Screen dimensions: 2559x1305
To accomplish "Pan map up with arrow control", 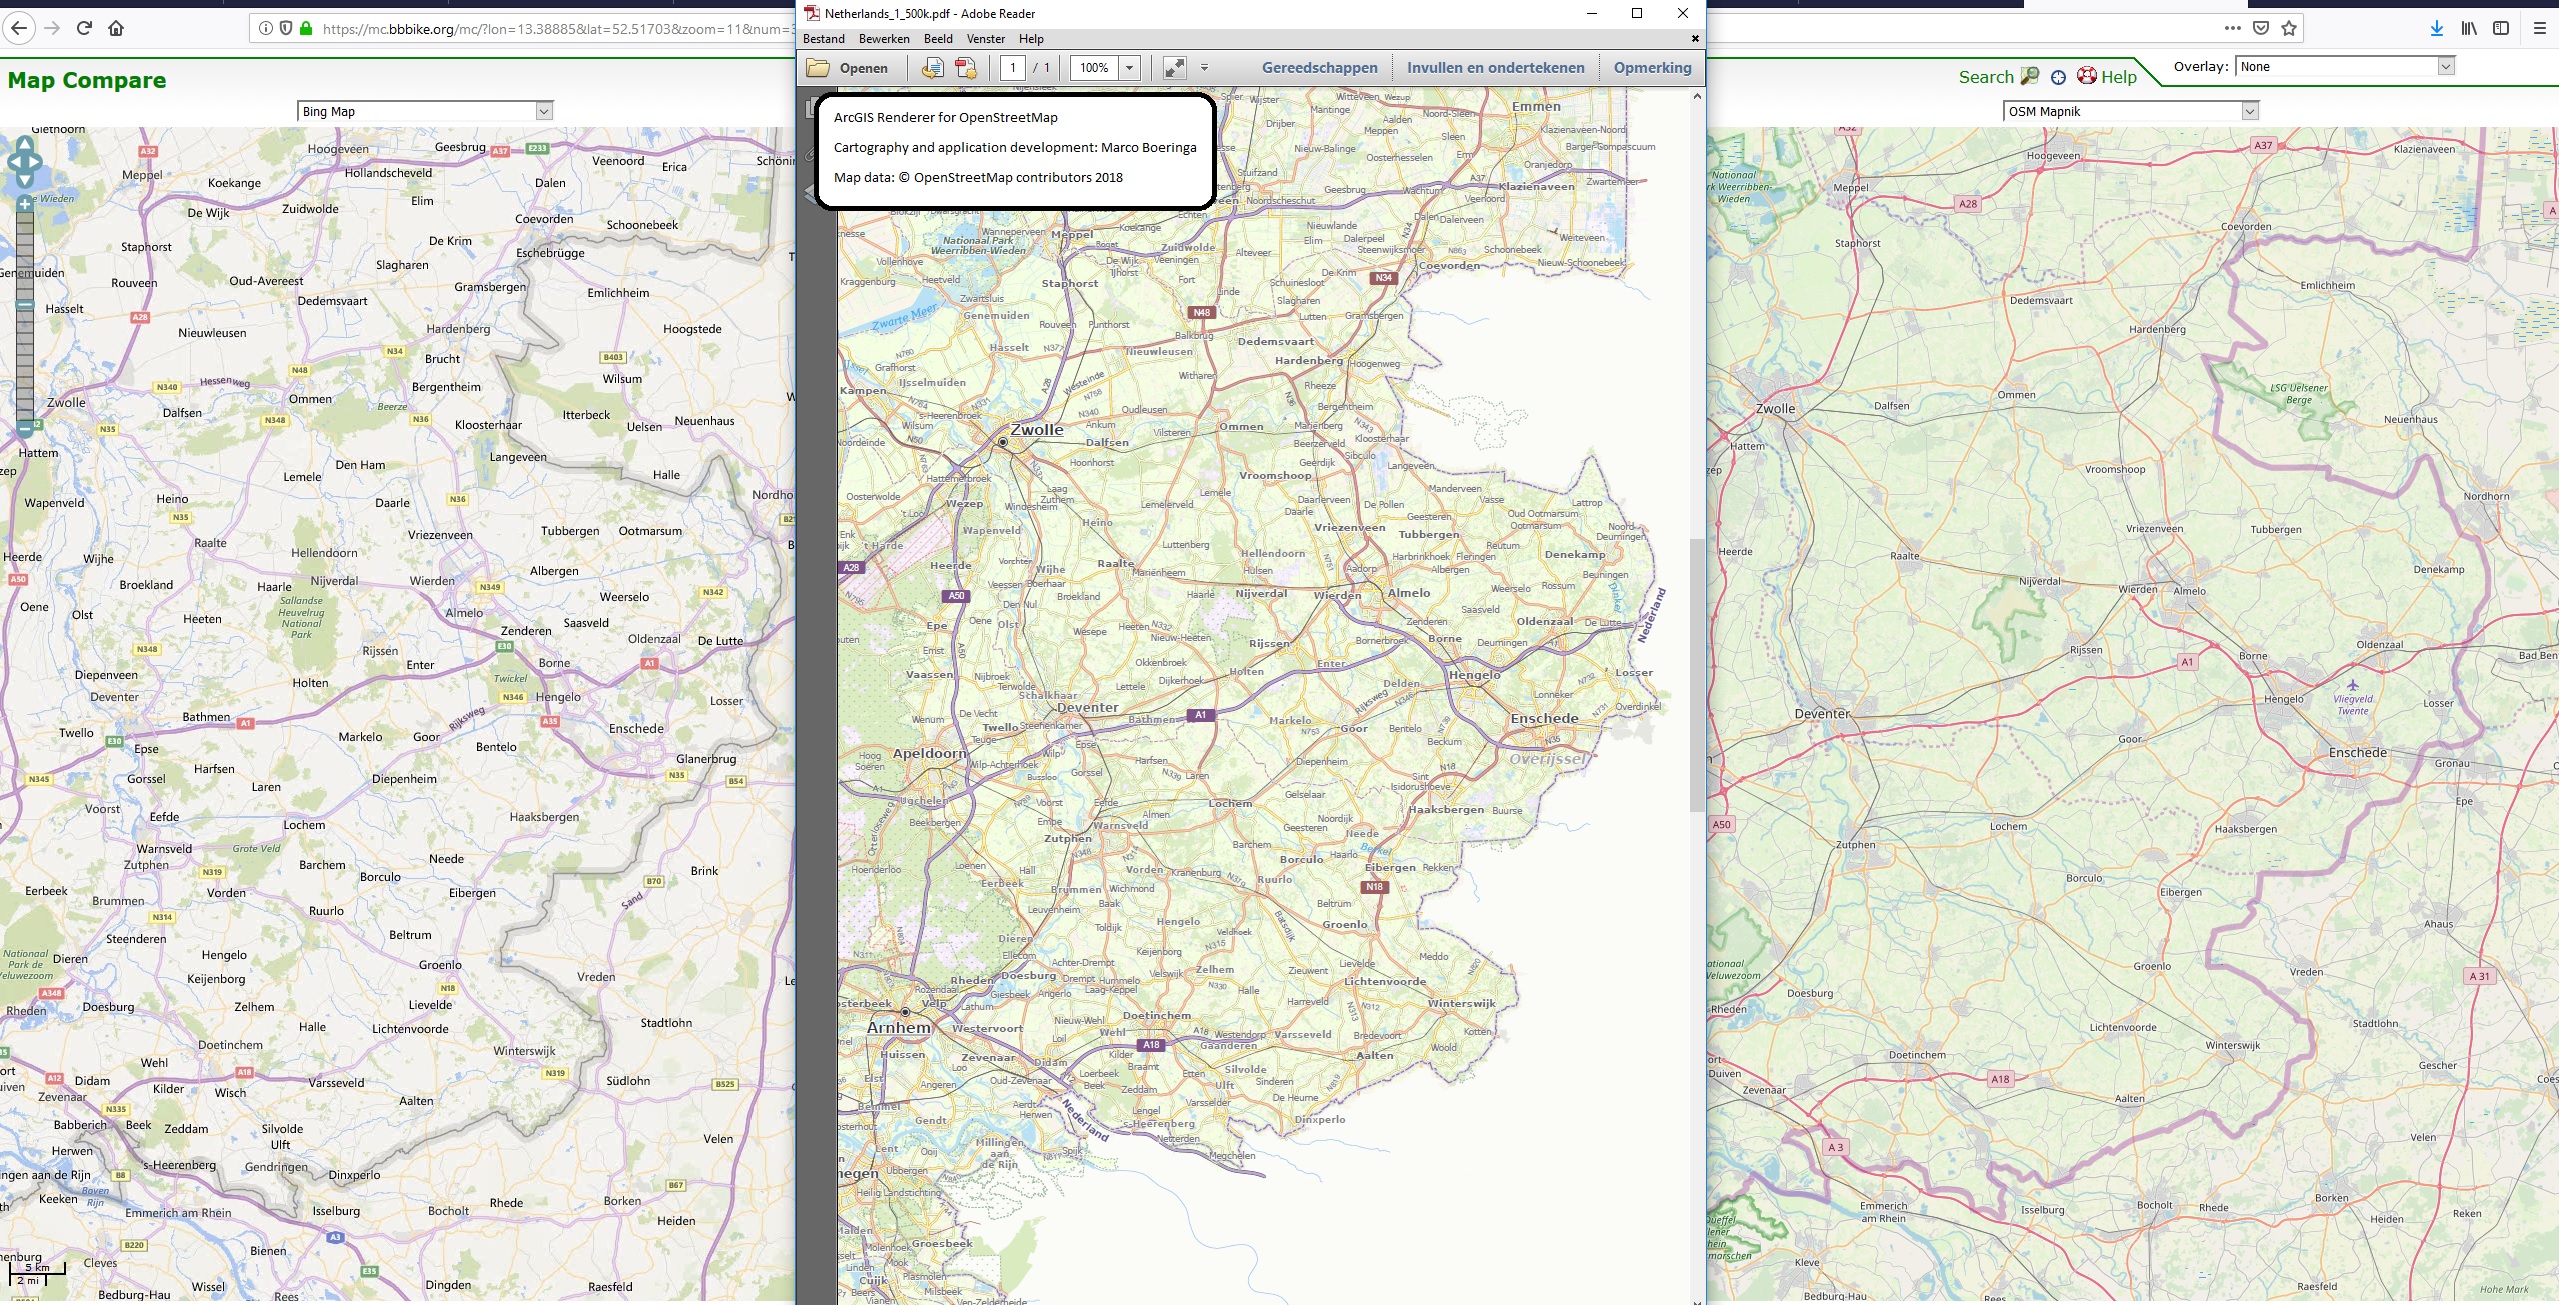I will click(25, 144).
